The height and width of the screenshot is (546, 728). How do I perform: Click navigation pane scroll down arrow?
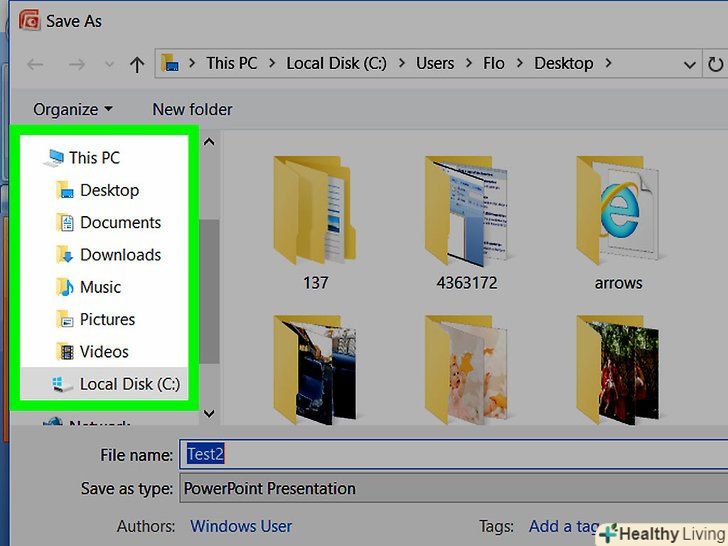click(209, 413)
